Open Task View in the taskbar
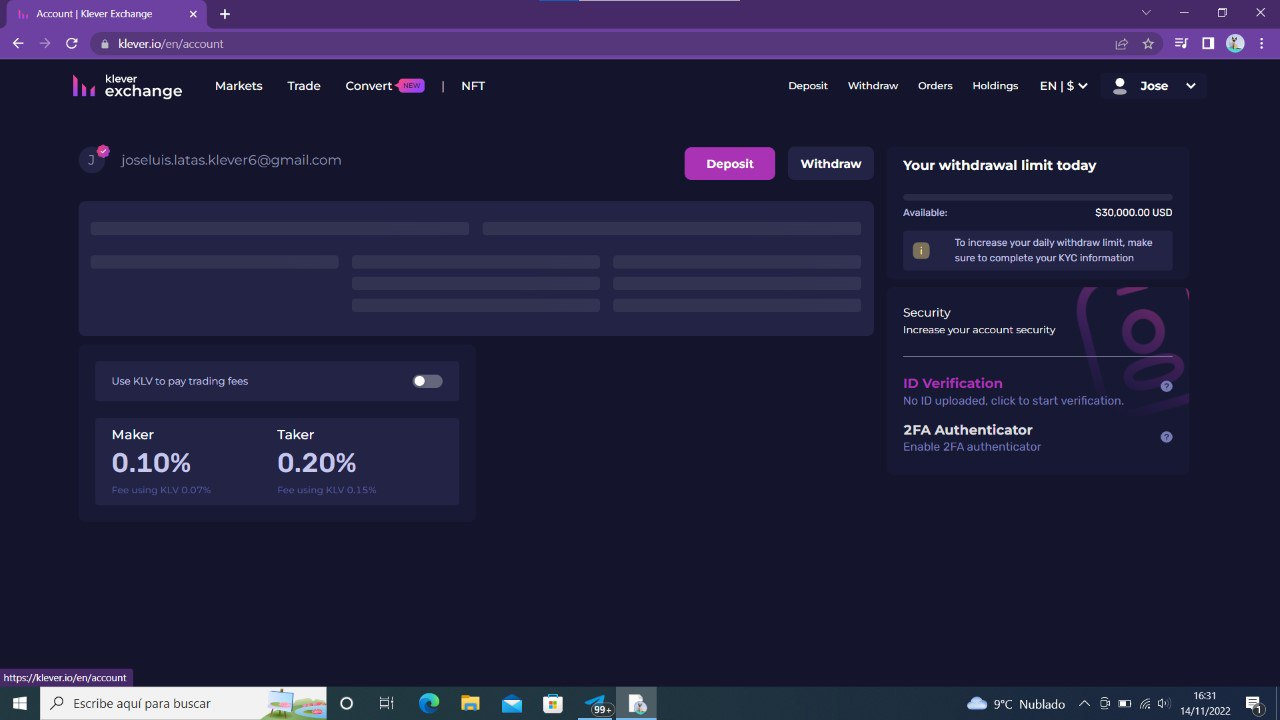 pyautogui.click(x=387, y=704)
